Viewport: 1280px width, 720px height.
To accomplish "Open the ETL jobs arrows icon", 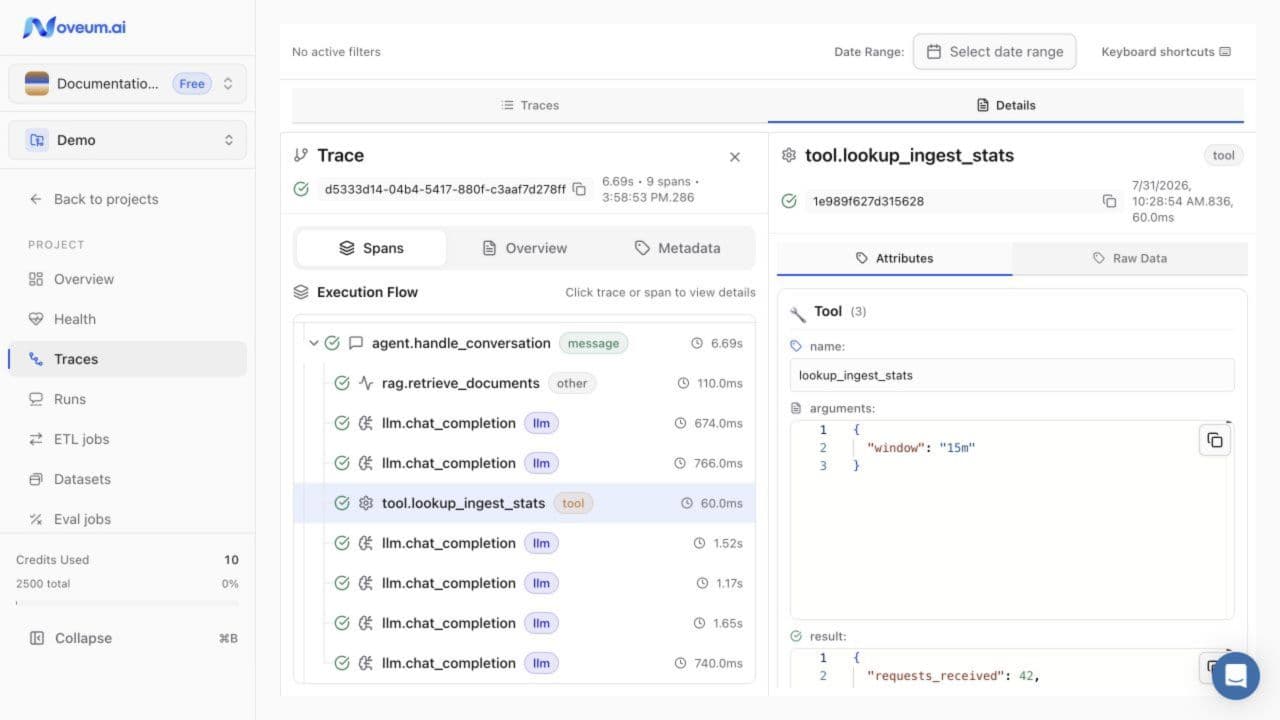I will [x=36, y=439].
